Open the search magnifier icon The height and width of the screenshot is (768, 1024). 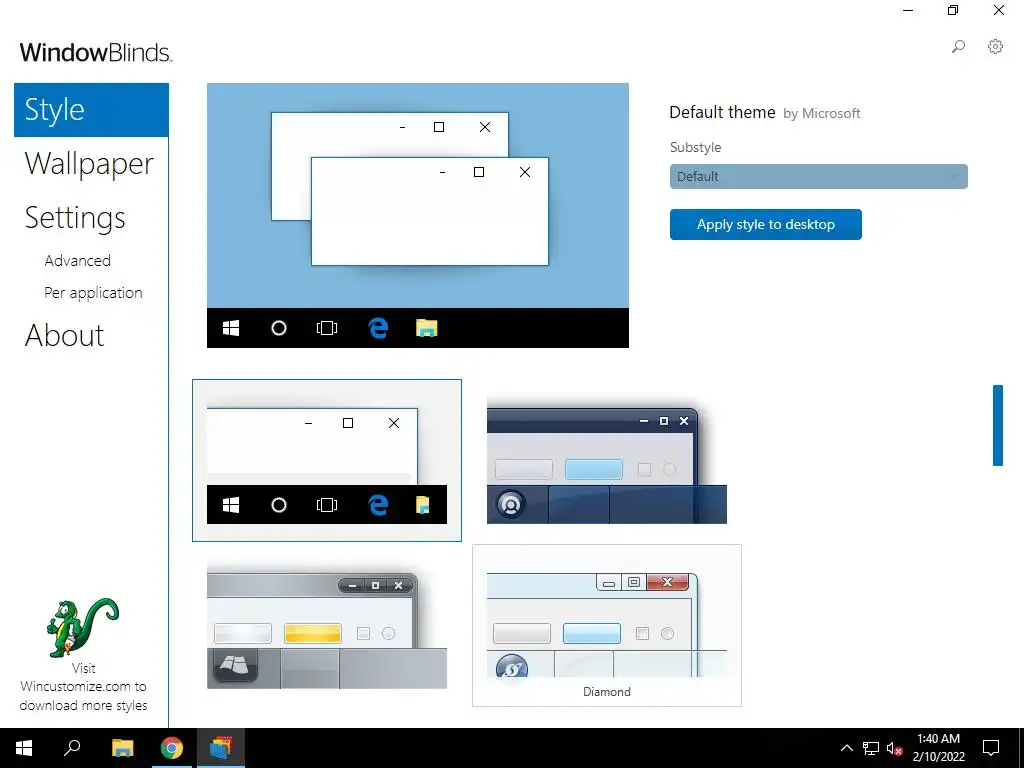(x=958, y=47)
